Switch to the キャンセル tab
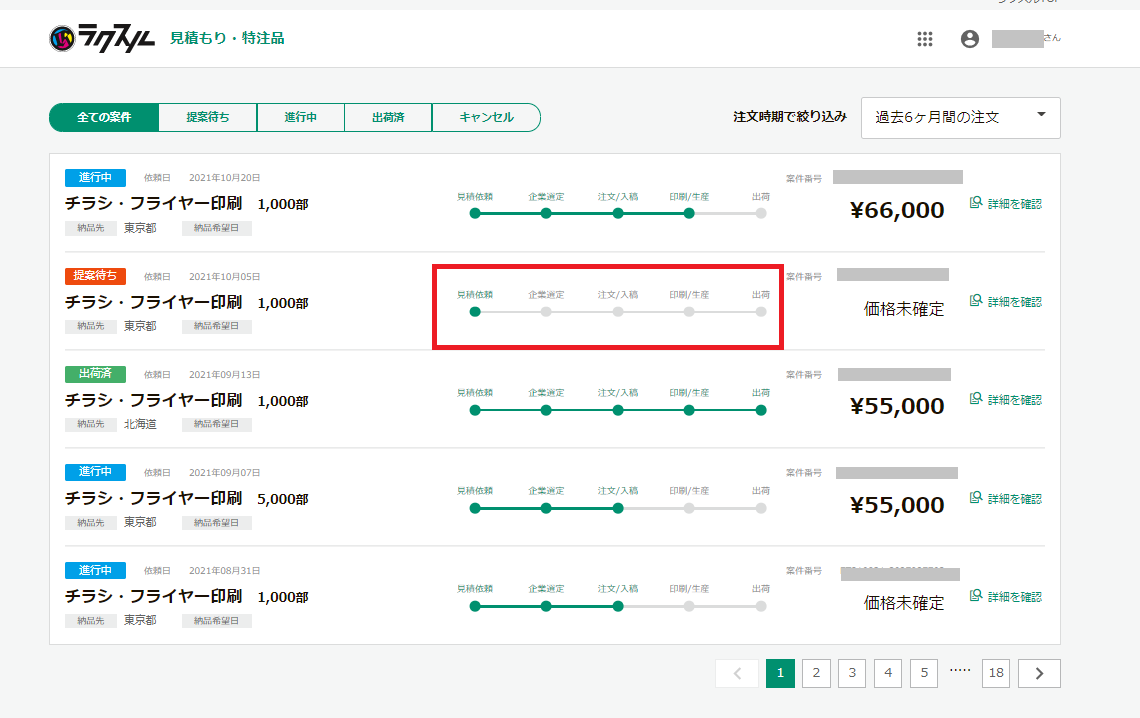 (486, 117)
